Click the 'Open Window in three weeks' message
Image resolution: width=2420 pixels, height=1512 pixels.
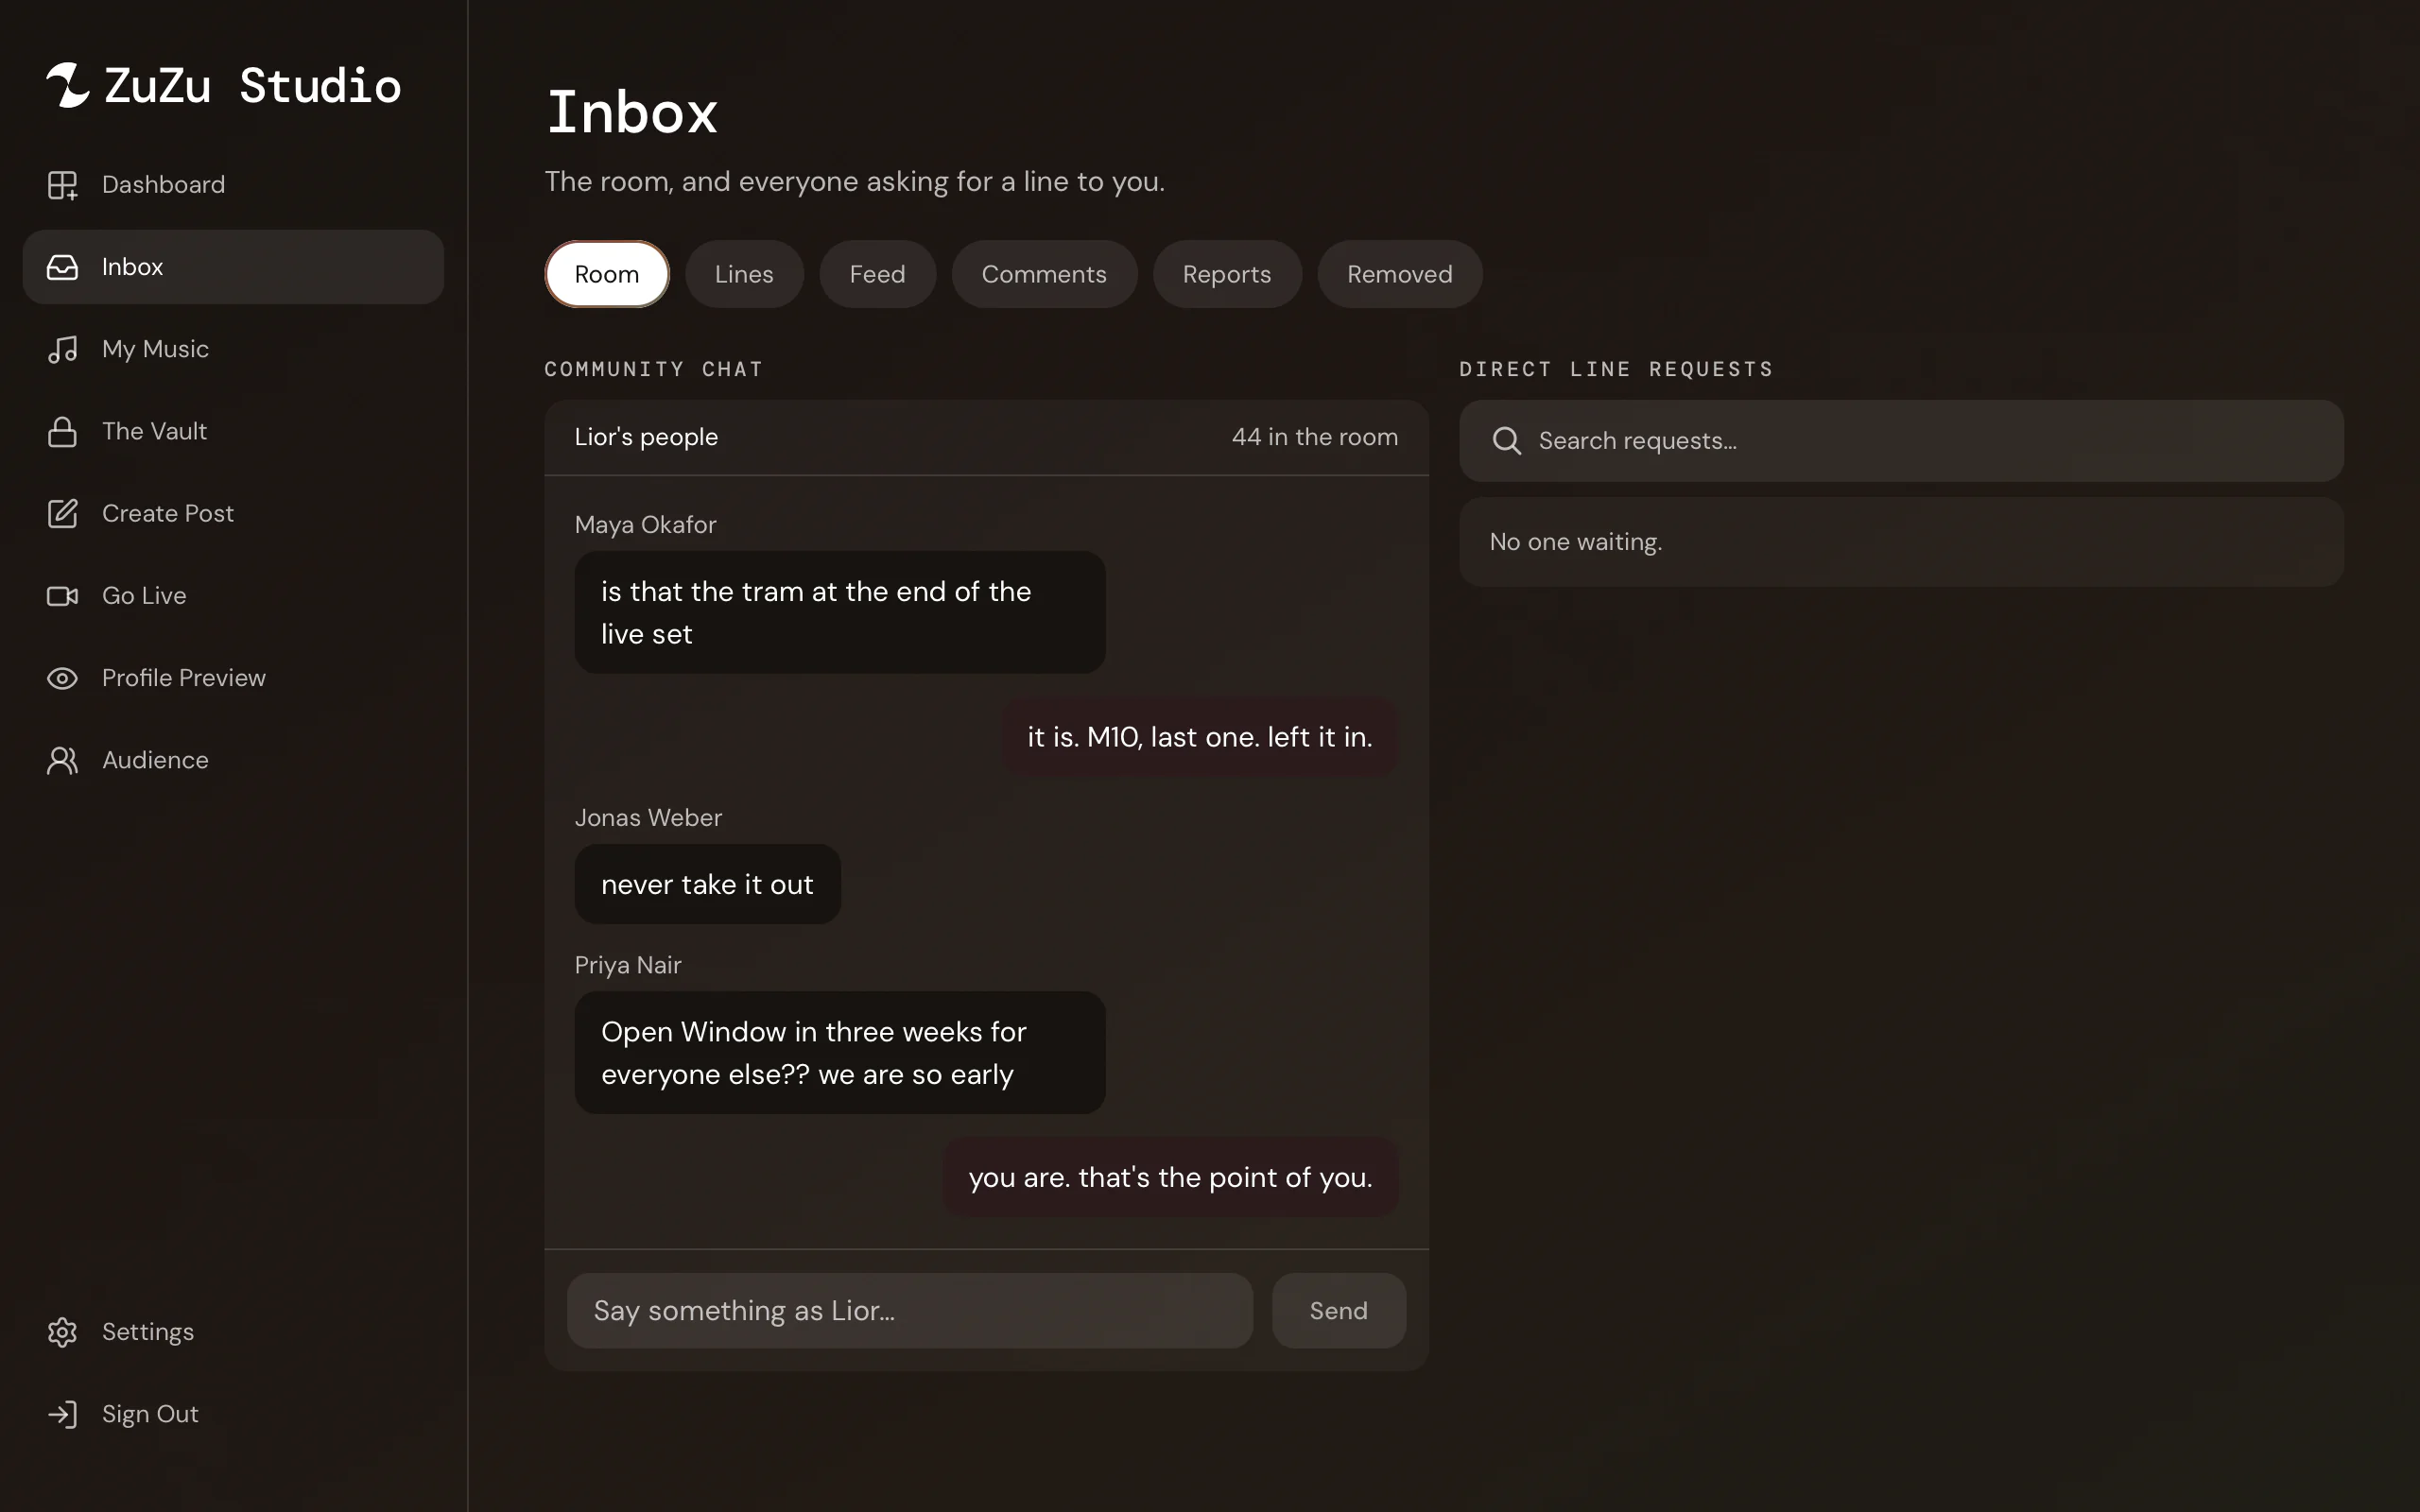(840, 1053)
